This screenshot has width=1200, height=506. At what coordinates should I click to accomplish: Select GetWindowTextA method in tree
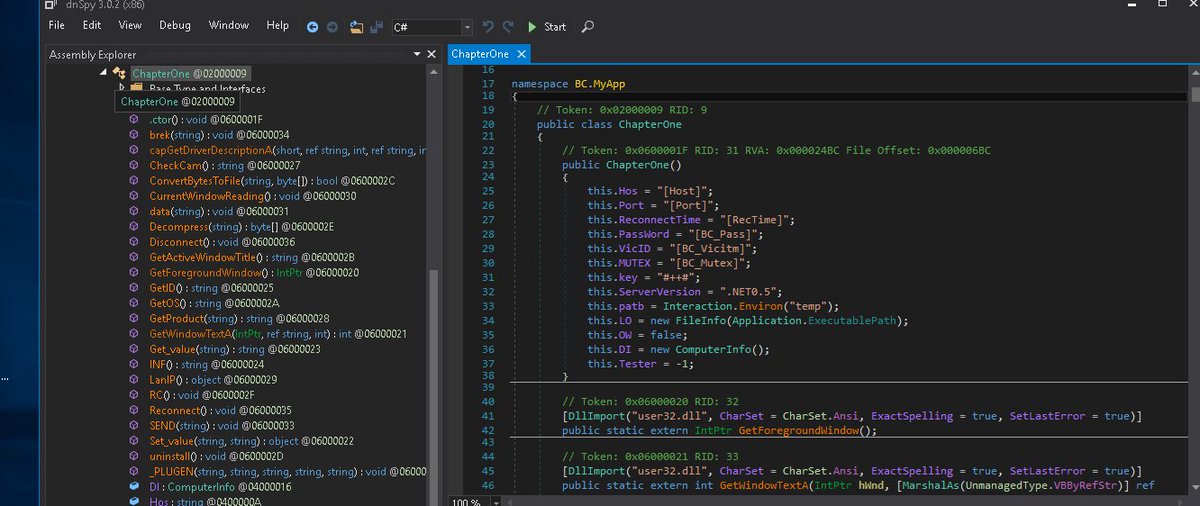point(277,333)
